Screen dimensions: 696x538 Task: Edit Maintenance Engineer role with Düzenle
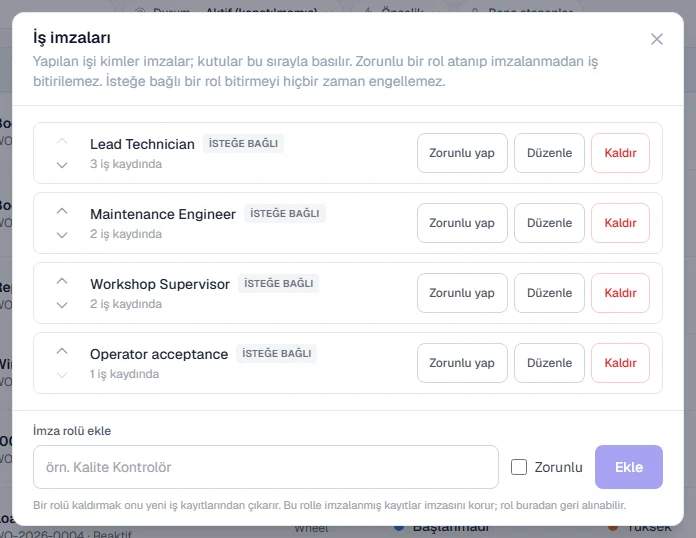click(549, 223)
